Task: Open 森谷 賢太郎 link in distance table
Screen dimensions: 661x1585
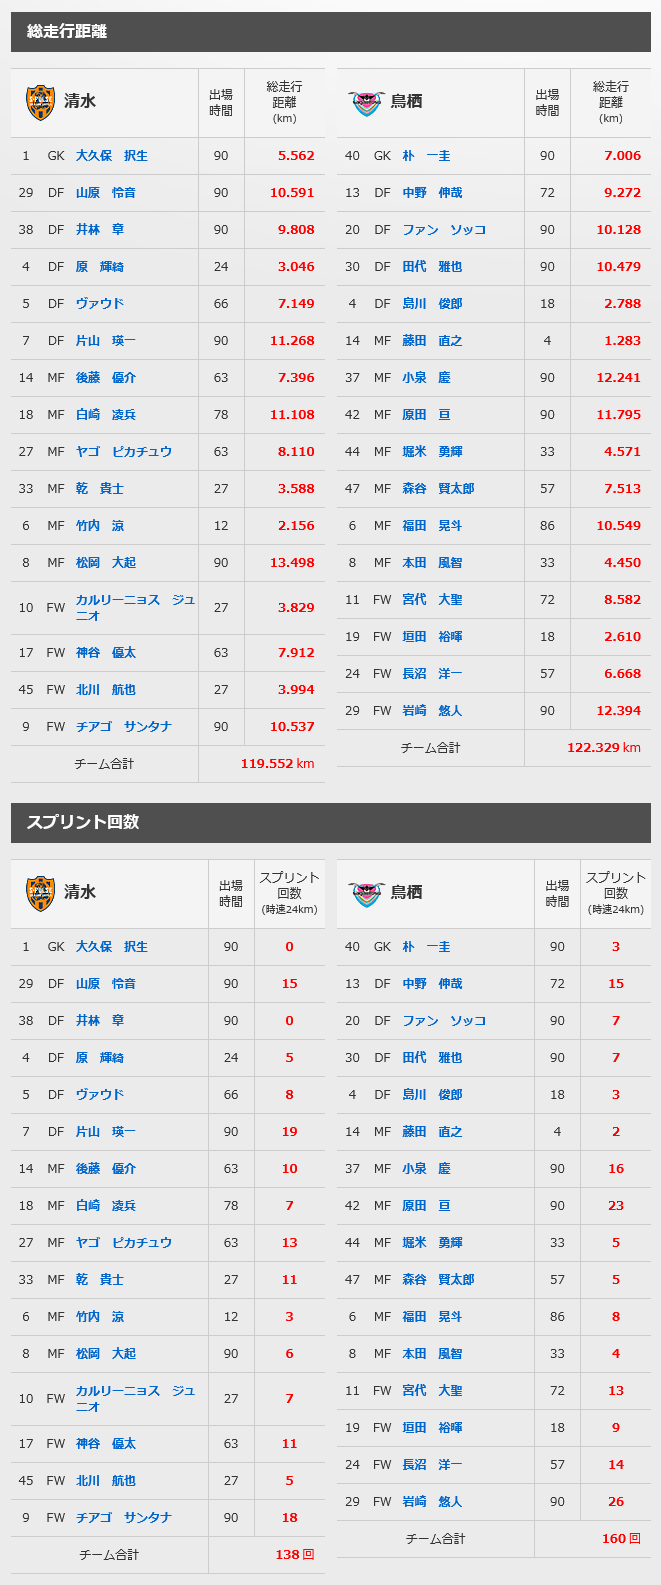Action: coord(438,489)
